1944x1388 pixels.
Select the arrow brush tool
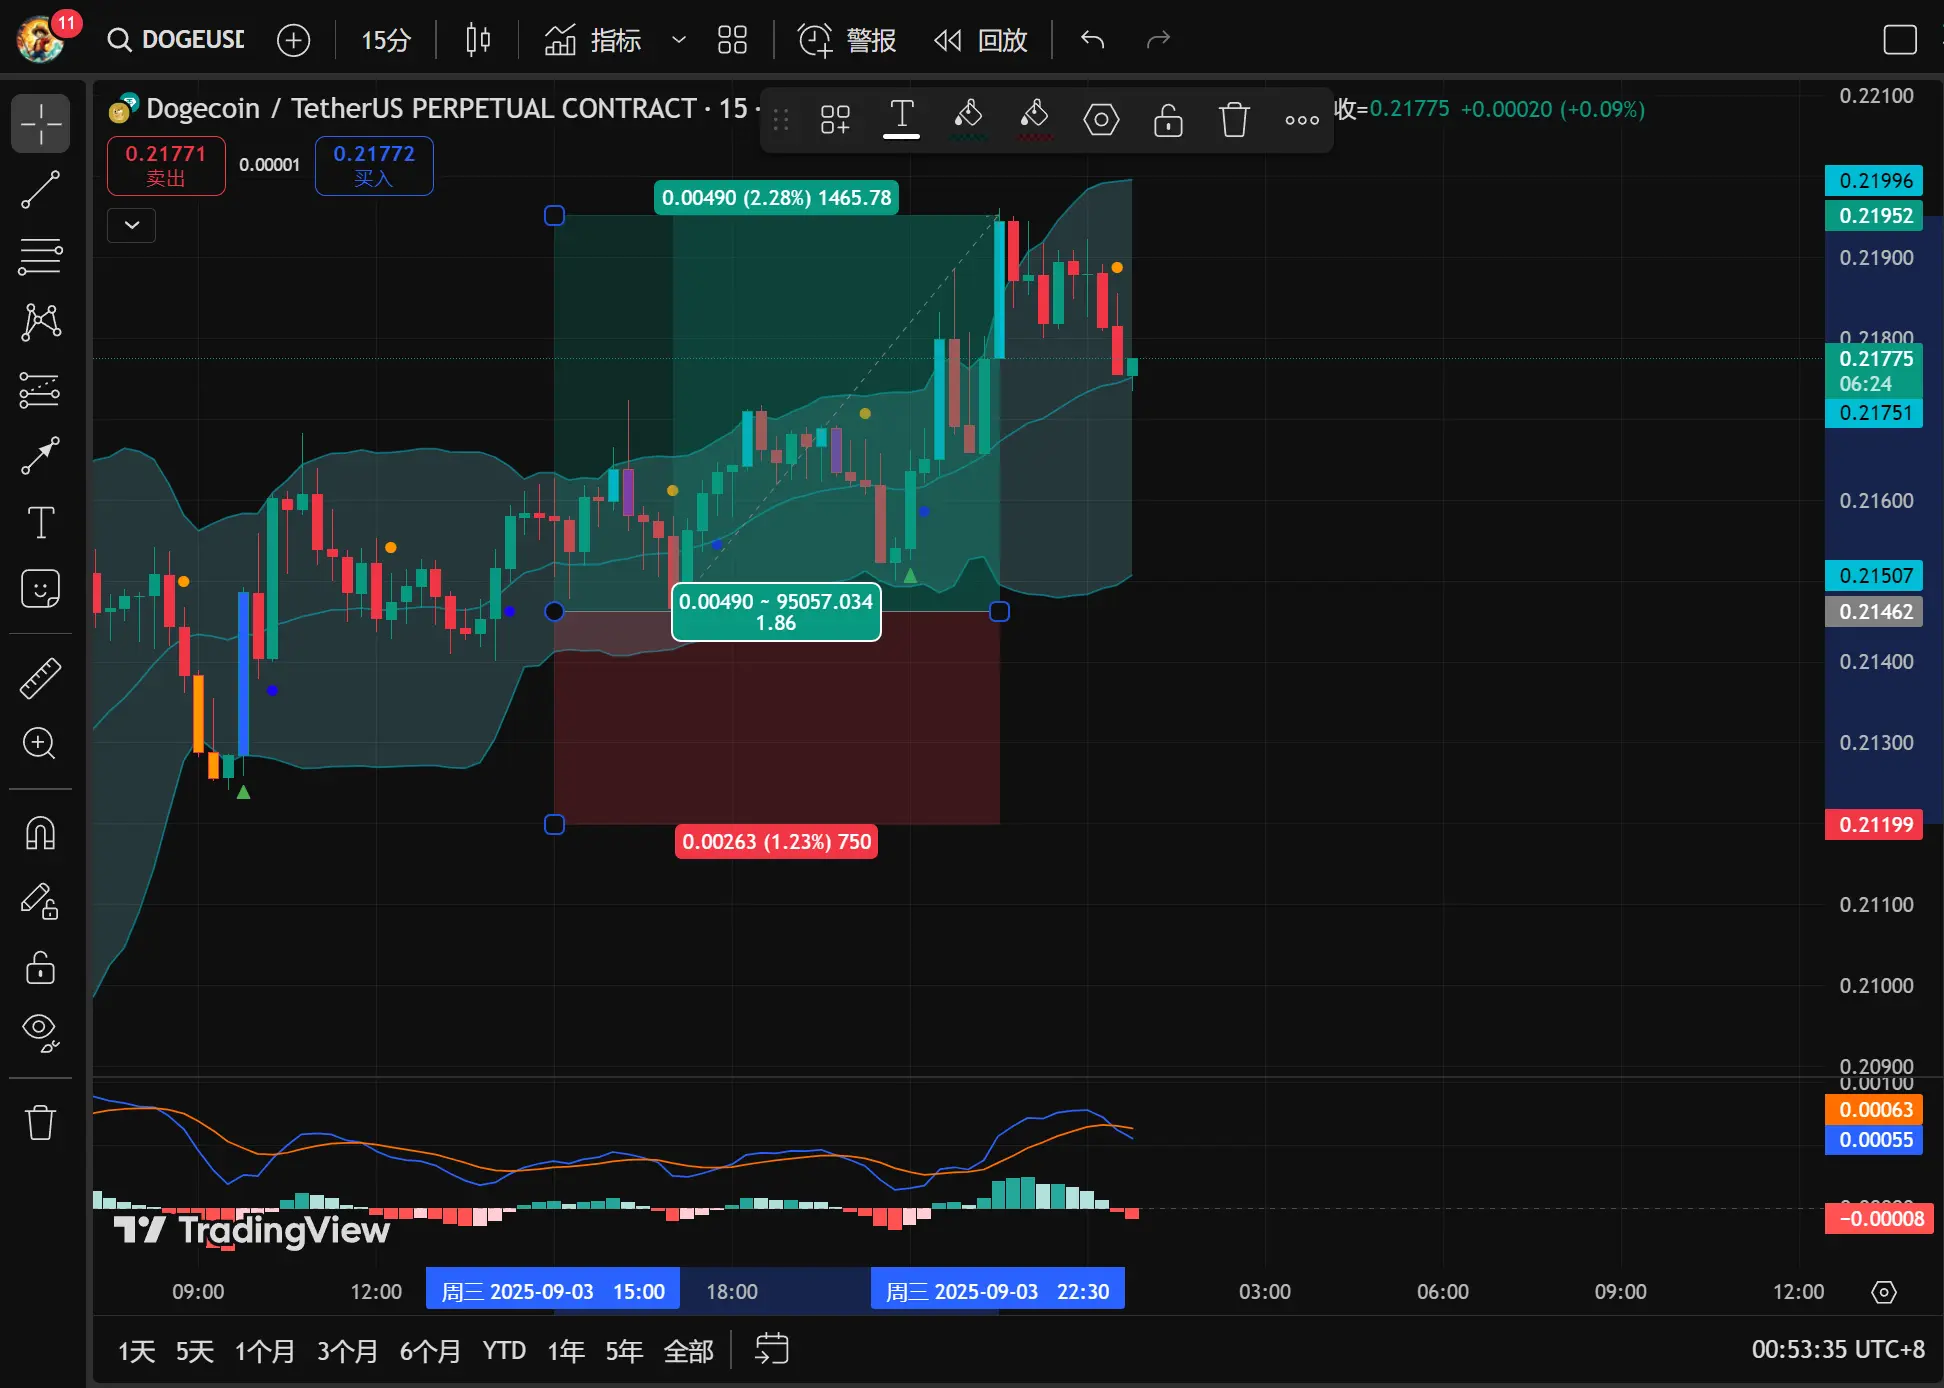40,456
